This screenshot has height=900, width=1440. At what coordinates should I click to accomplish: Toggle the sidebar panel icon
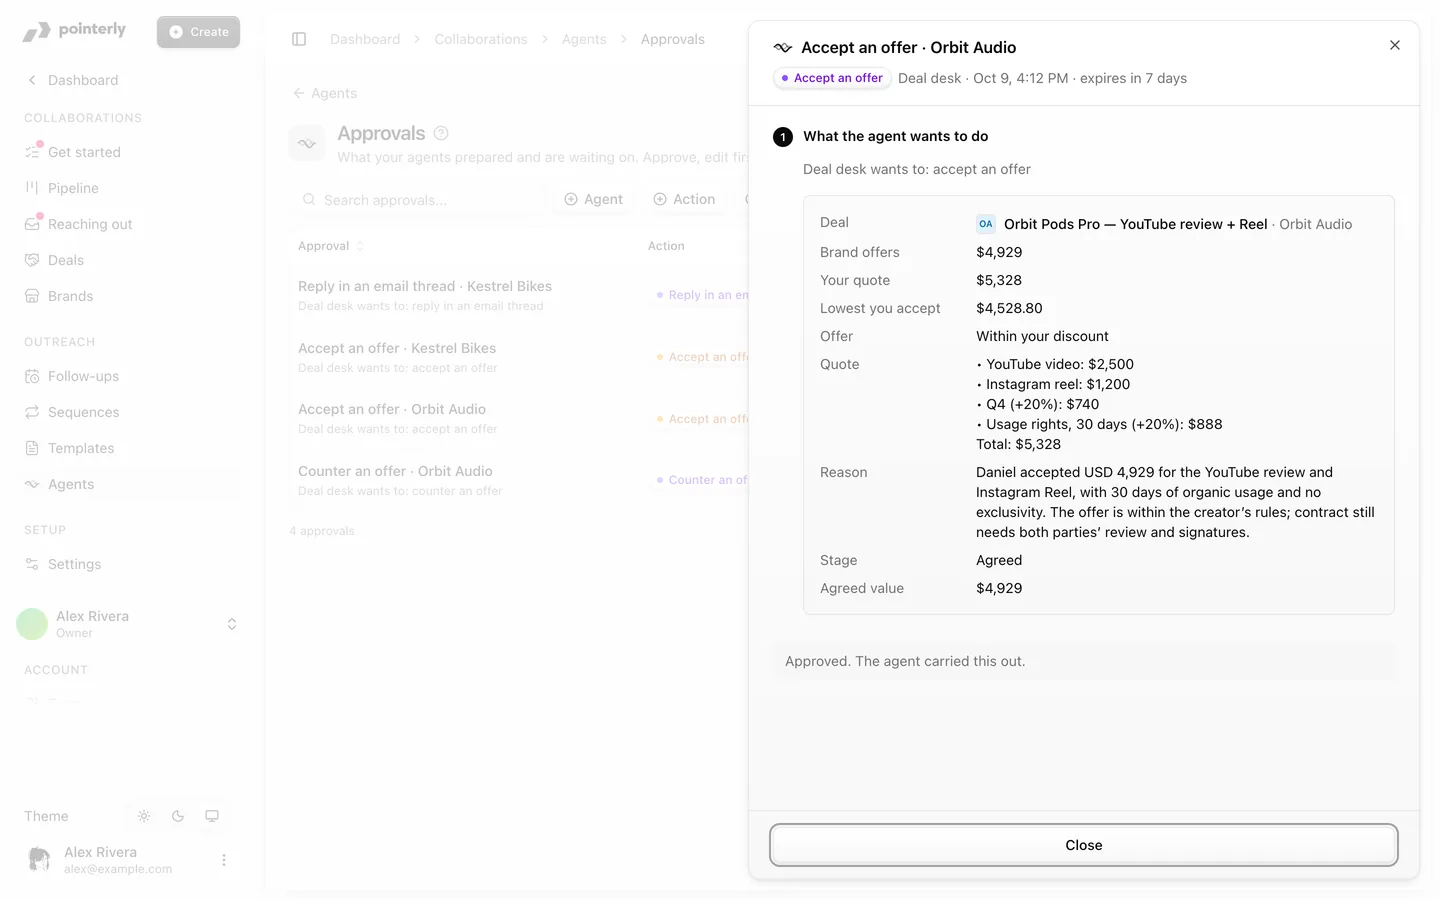[x=299, y=39]
